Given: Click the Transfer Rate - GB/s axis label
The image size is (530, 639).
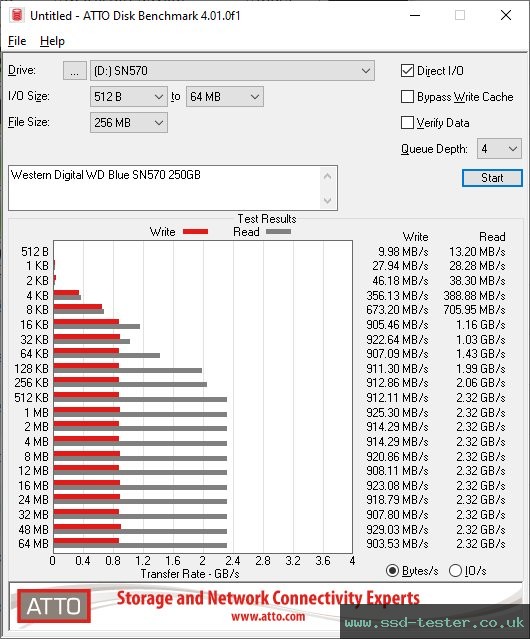Looking at the screenshot, I should pyautogui.click(x=190, y=574).
